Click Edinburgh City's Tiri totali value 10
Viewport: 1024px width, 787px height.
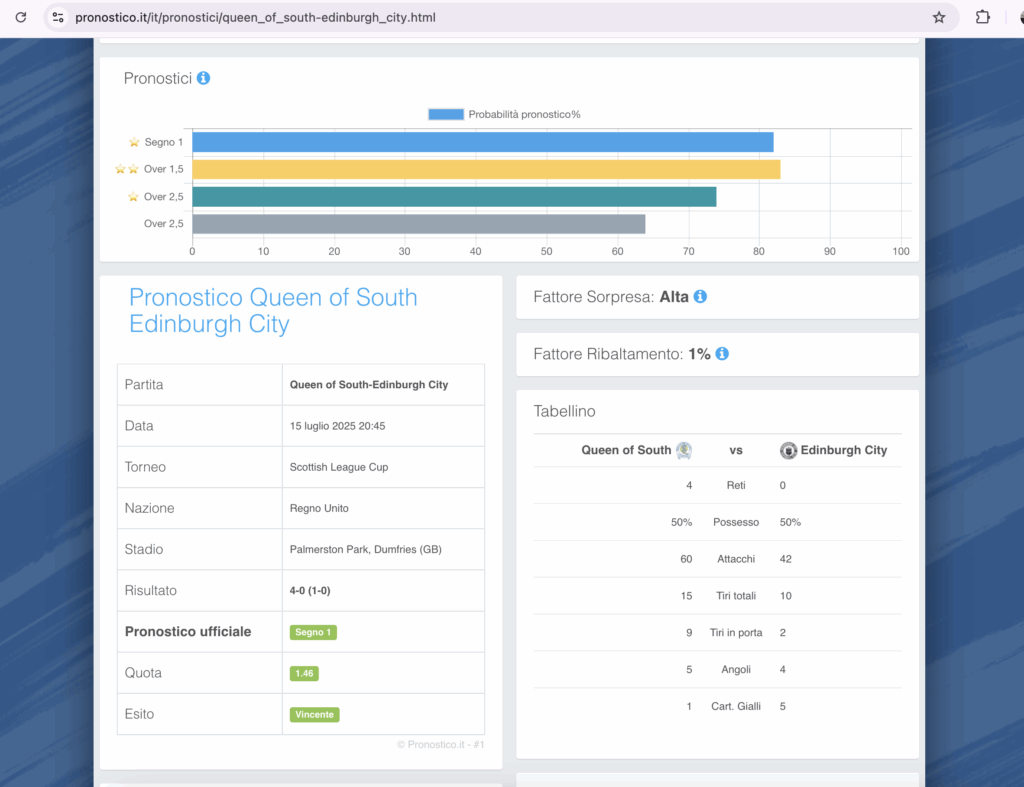coord(786,596)
